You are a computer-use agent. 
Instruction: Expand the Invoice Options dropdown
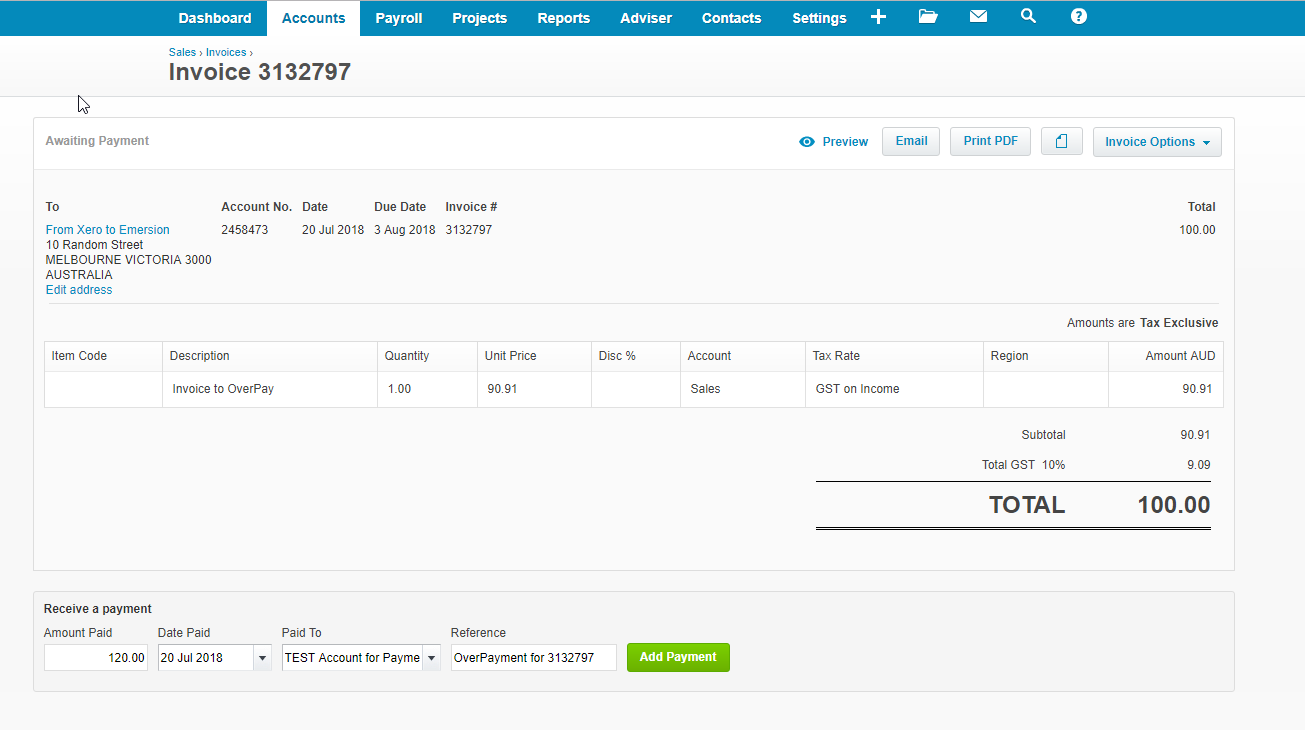coord(1156,142)
